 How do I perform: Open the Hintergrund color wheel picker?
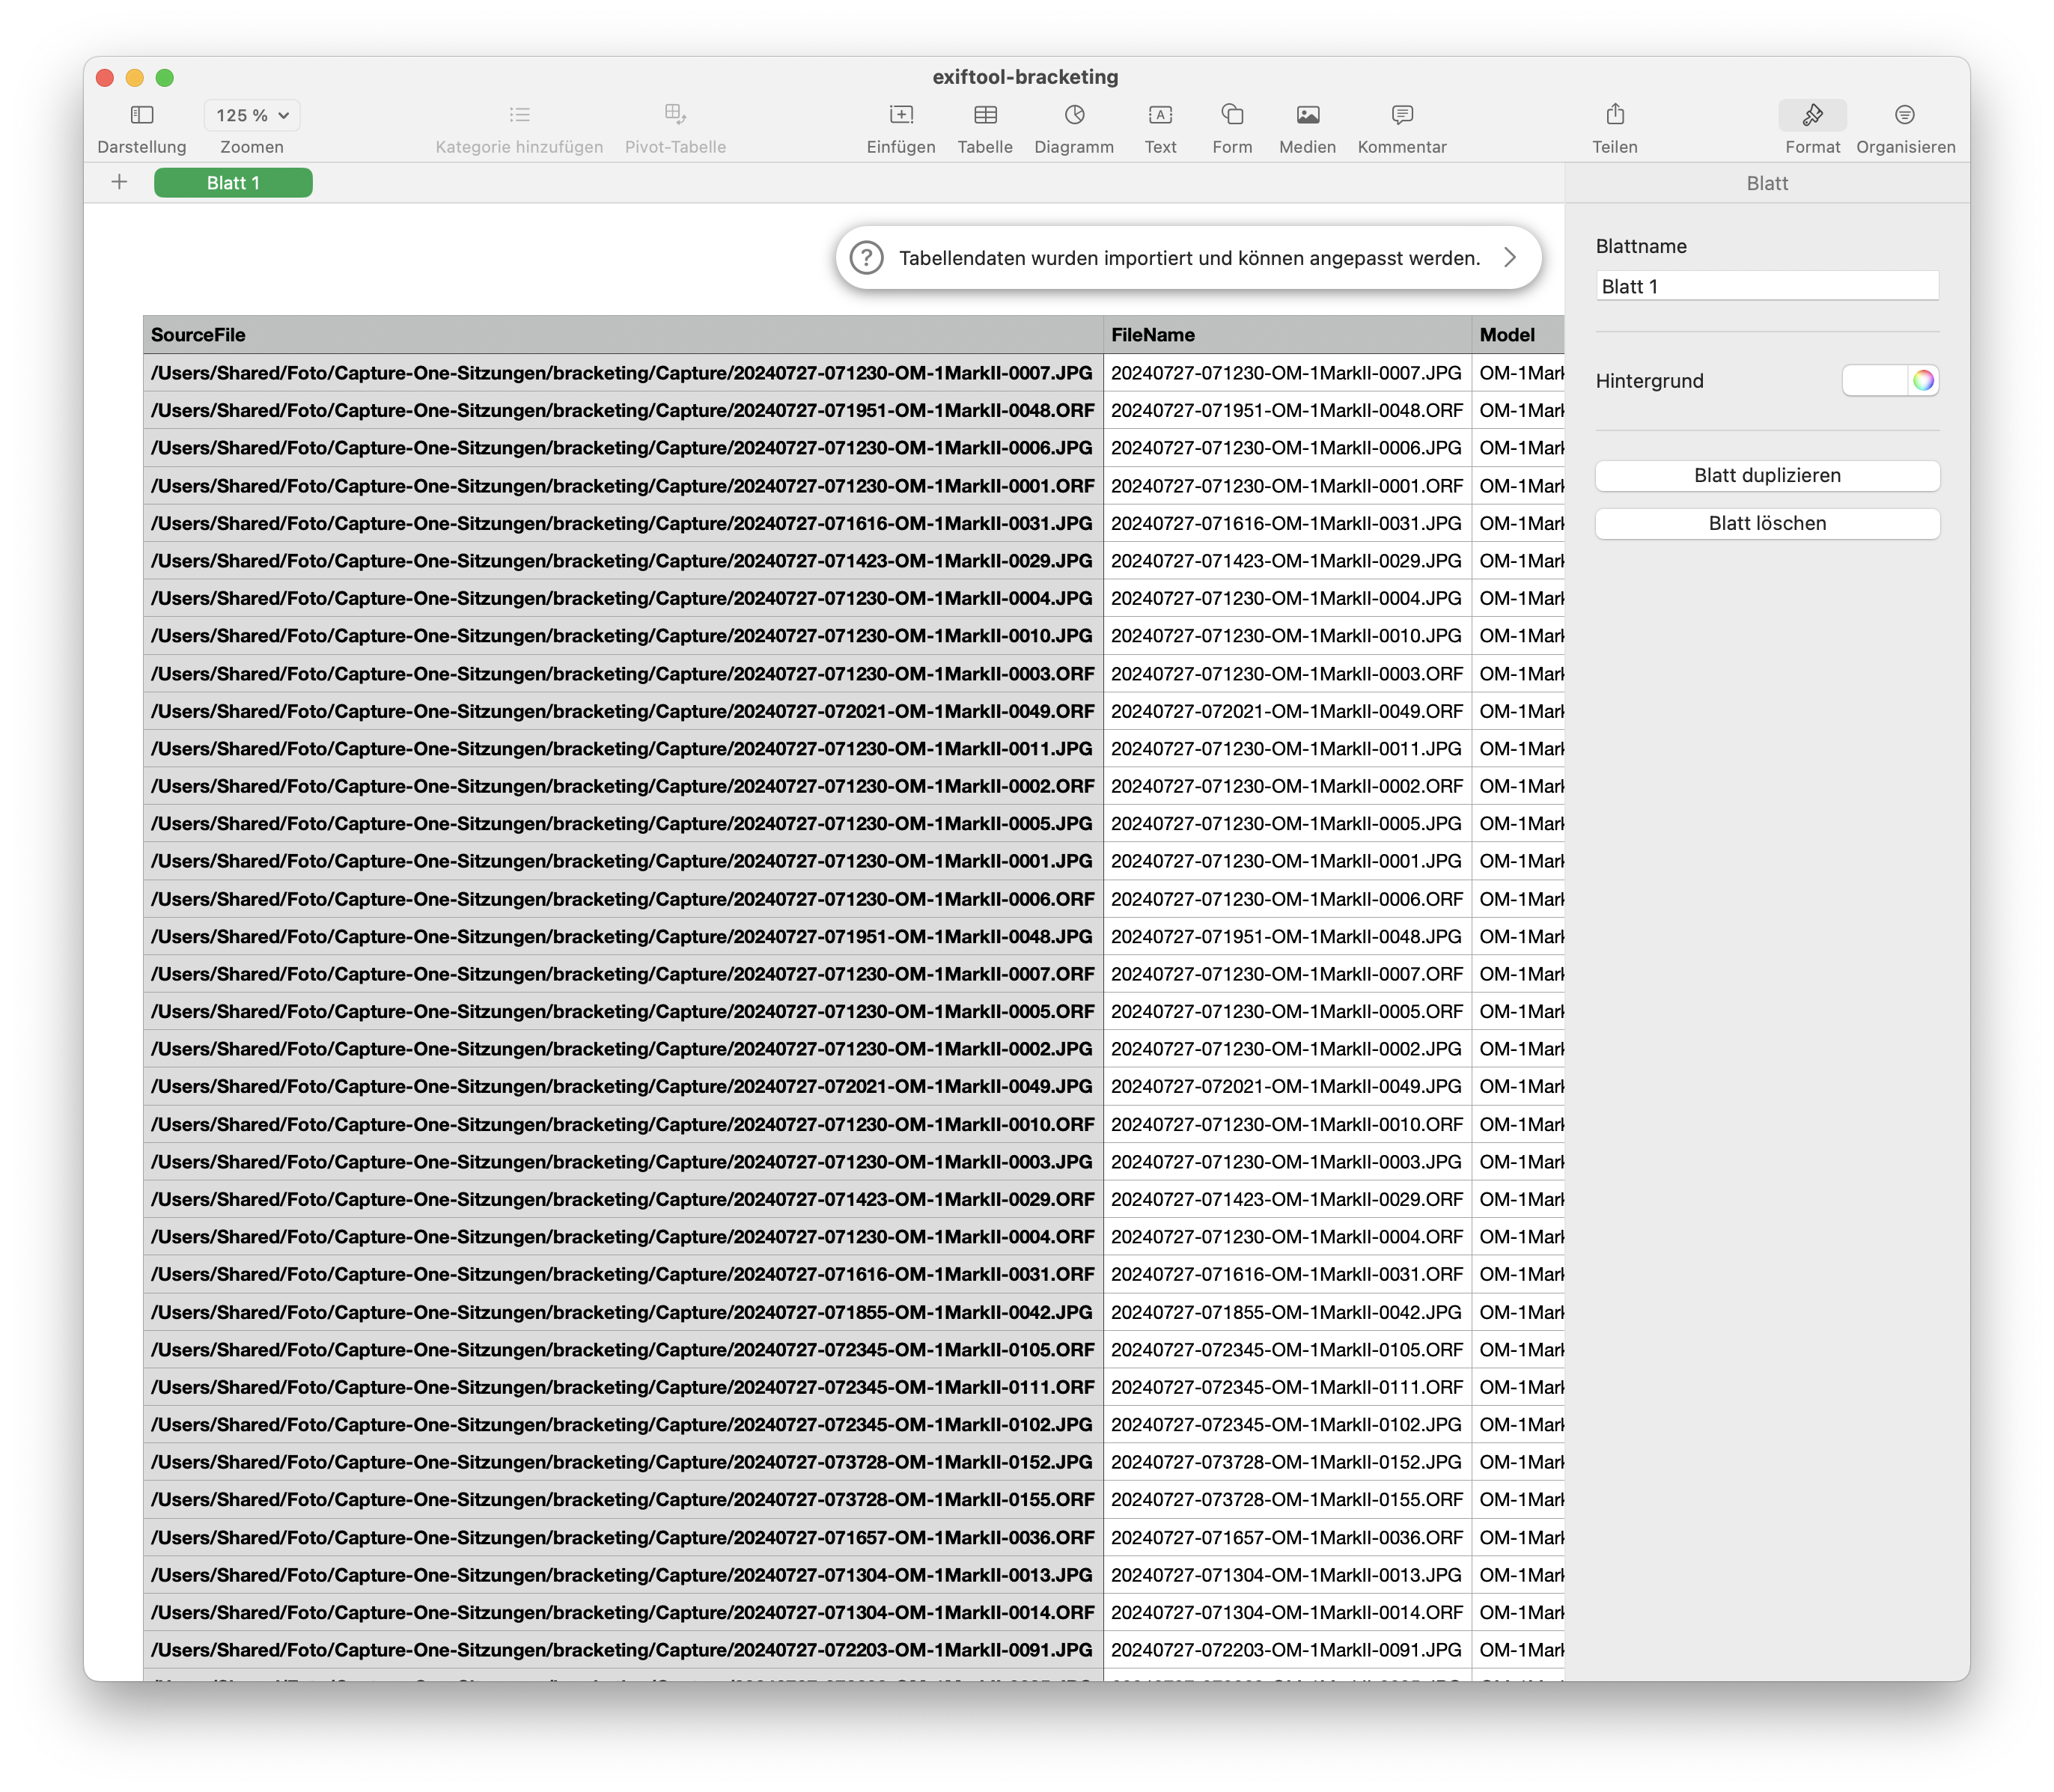pyautogui.click(x=1923, y=381)
